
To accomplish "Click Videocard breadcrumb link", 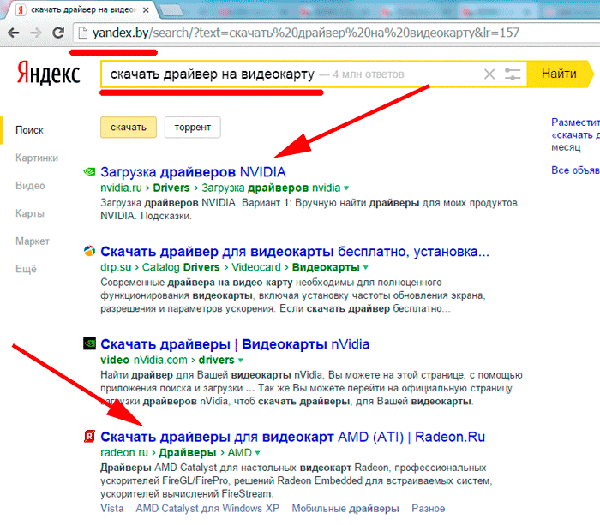I will click(256, 267).
